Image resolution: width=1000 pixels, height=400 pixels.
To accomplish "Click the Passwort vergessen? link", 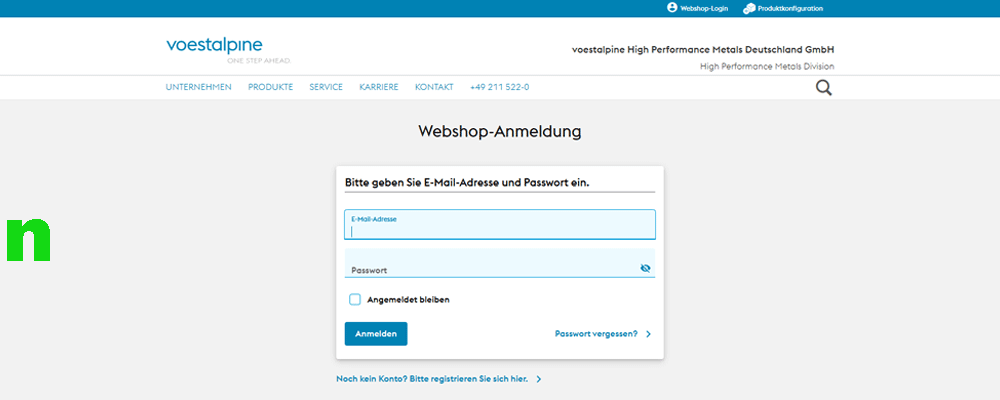I will pyautogui.click(x=596, y=334).
